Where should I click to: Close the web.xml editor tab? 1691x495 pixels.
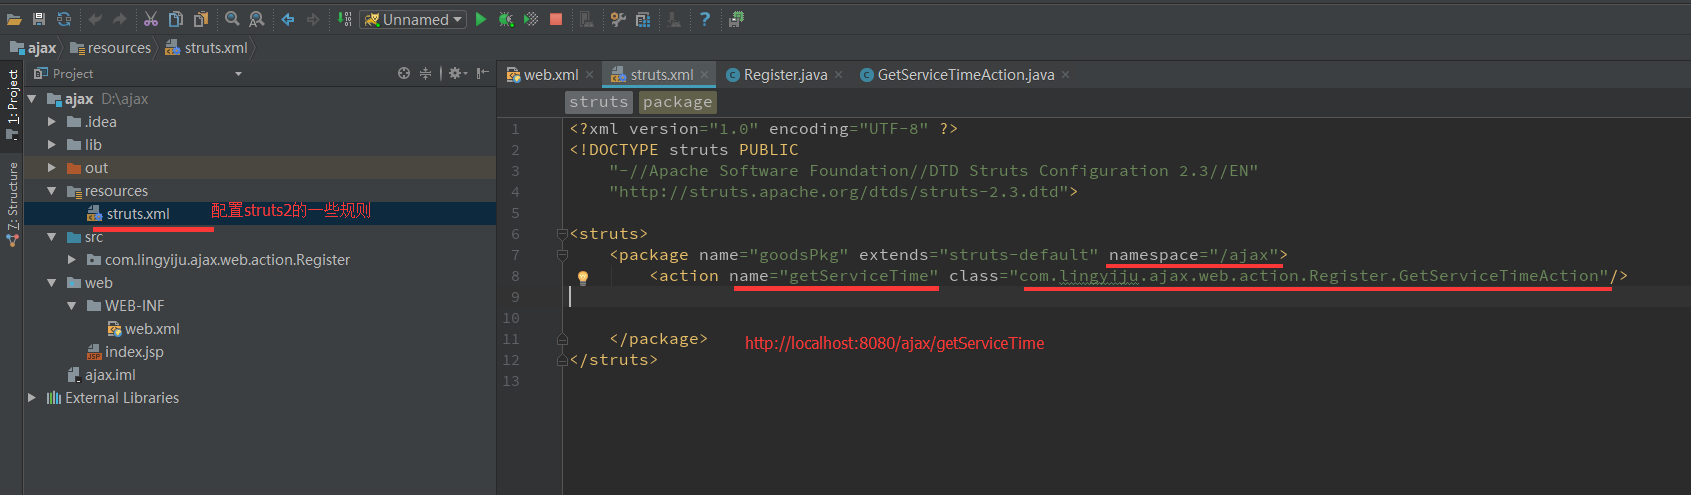point(590,75)
